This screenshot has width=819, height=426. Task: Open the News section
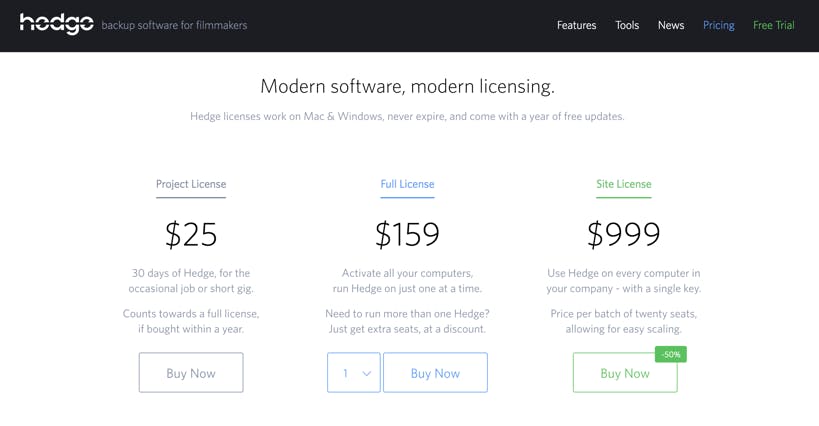click(x=671, y=25)
